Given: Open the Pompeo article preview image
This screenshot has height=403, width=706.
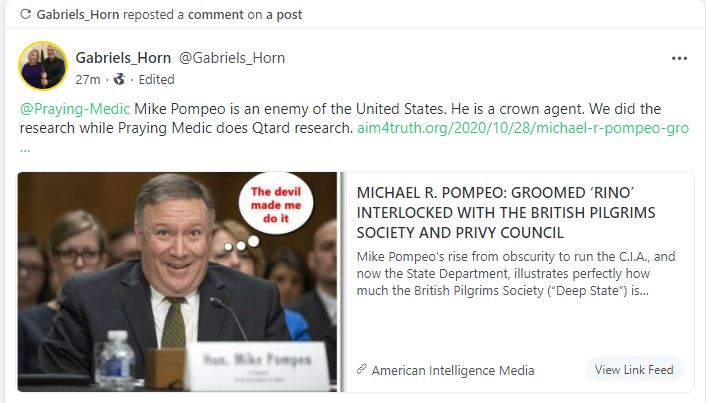Looking at the screenshot, I should coord(177,281).
